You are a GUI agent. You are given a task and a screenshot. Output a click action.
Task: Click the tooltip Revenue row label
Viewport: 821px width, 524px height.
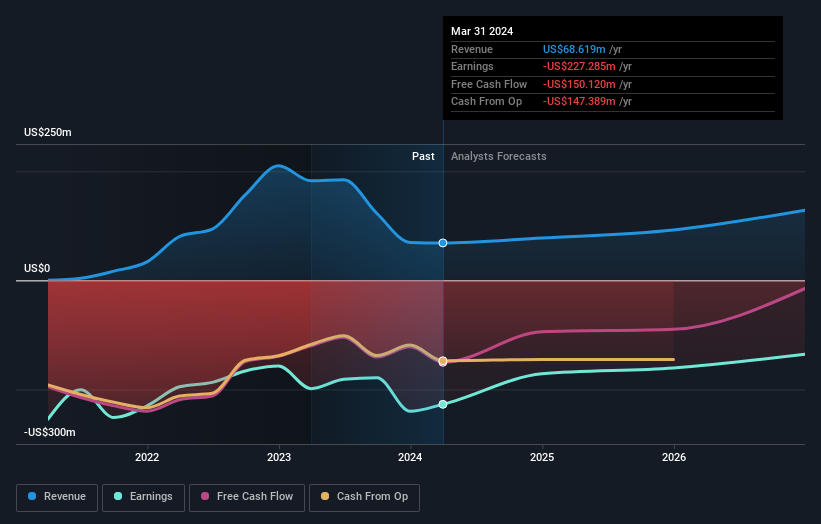(x=472, y=49)
